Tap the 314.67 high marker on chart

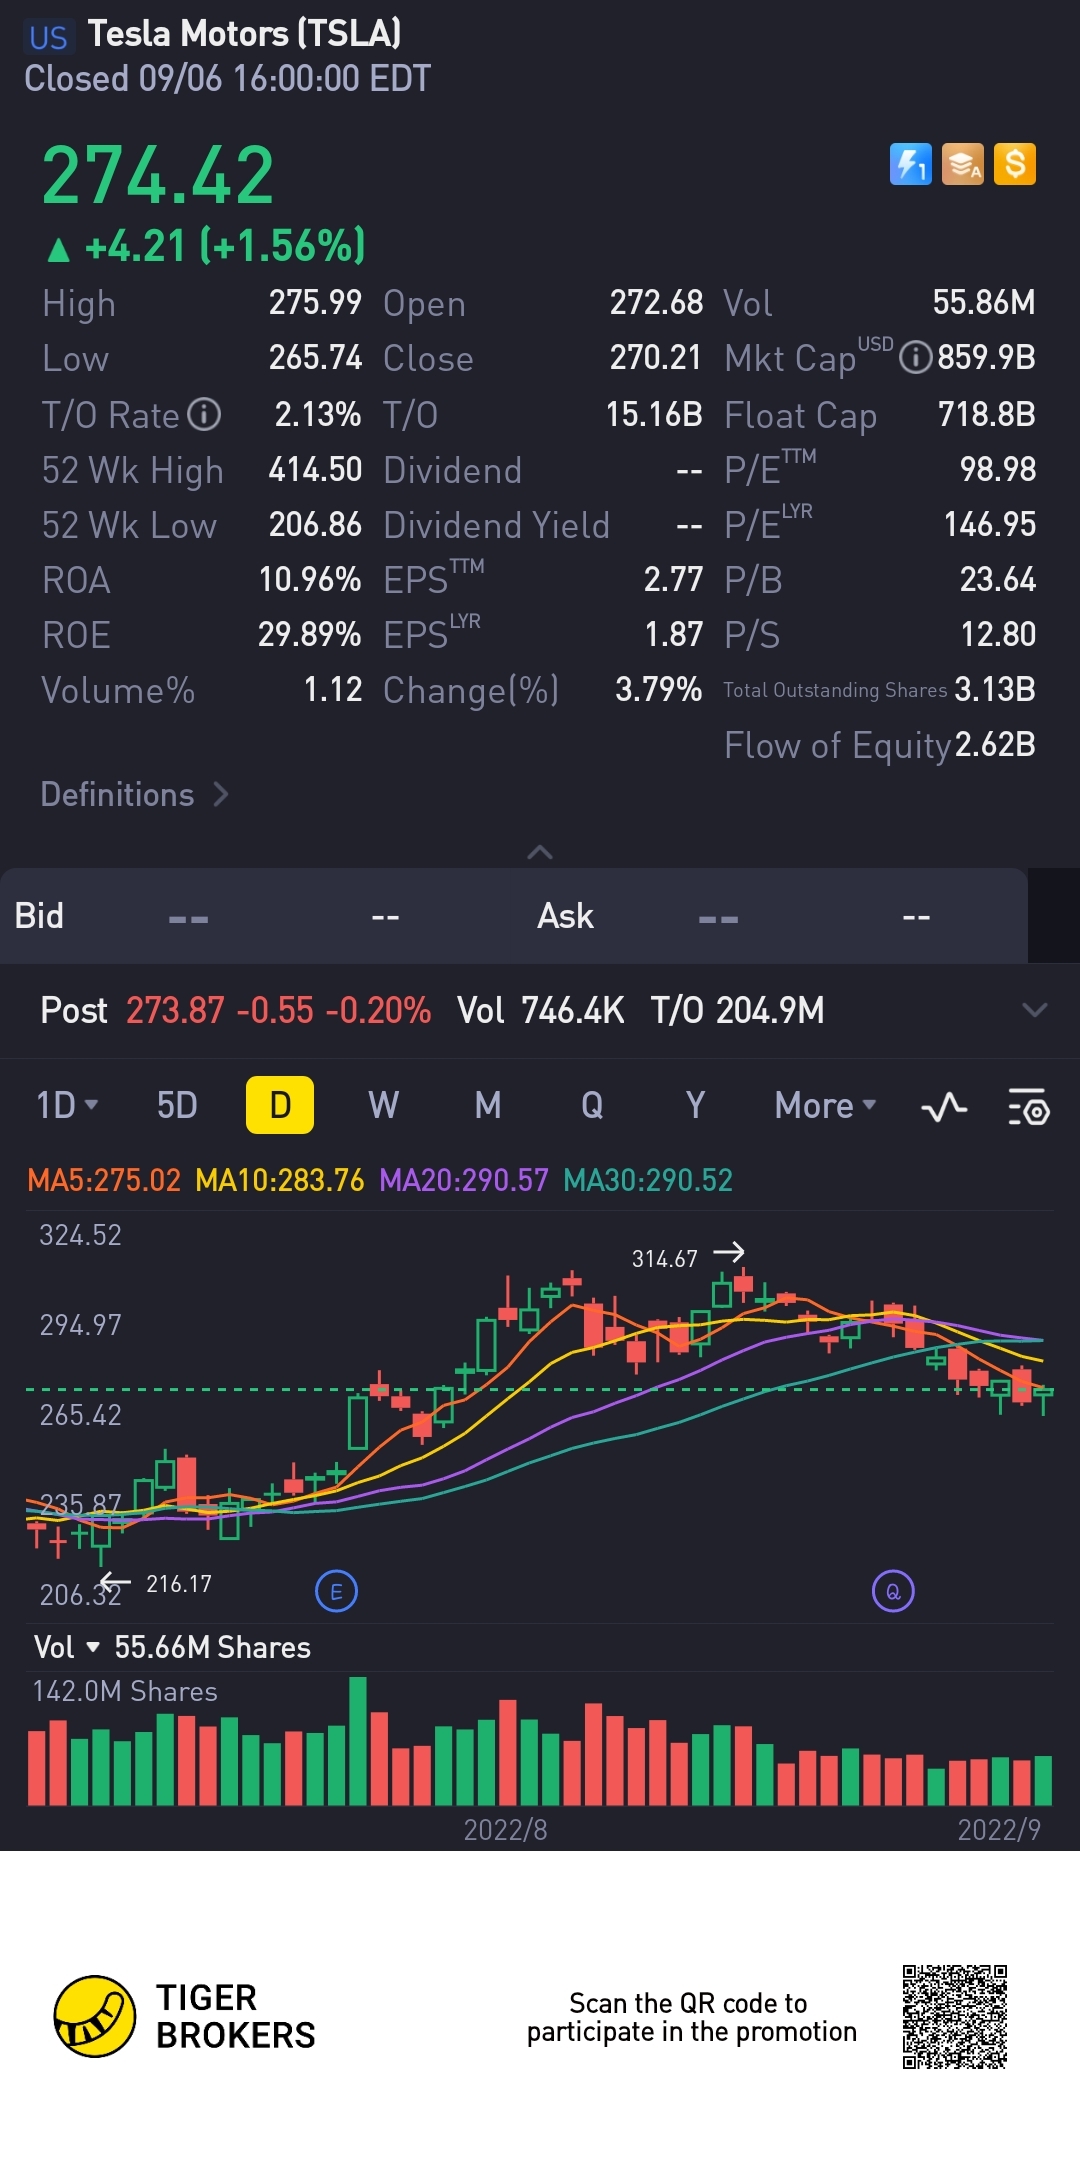(664, 1259)
